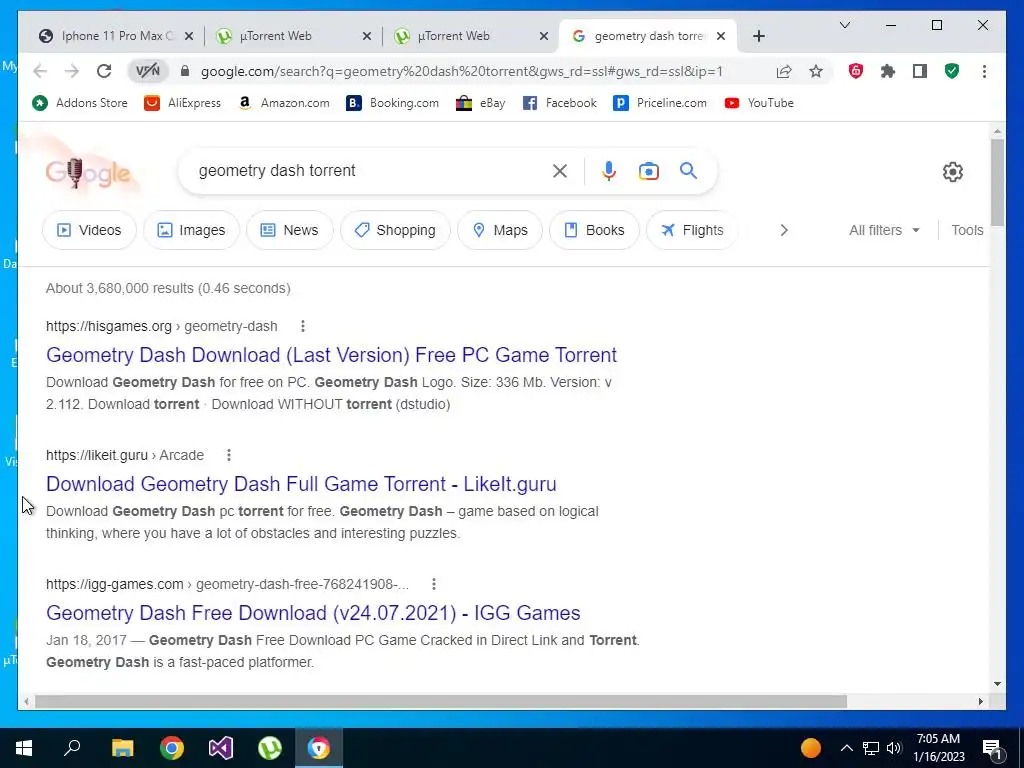Click the scroll-down arrow of scrollbar
Image resolution: width=1024 pixels, height=768 pixels.
point(997,684)
